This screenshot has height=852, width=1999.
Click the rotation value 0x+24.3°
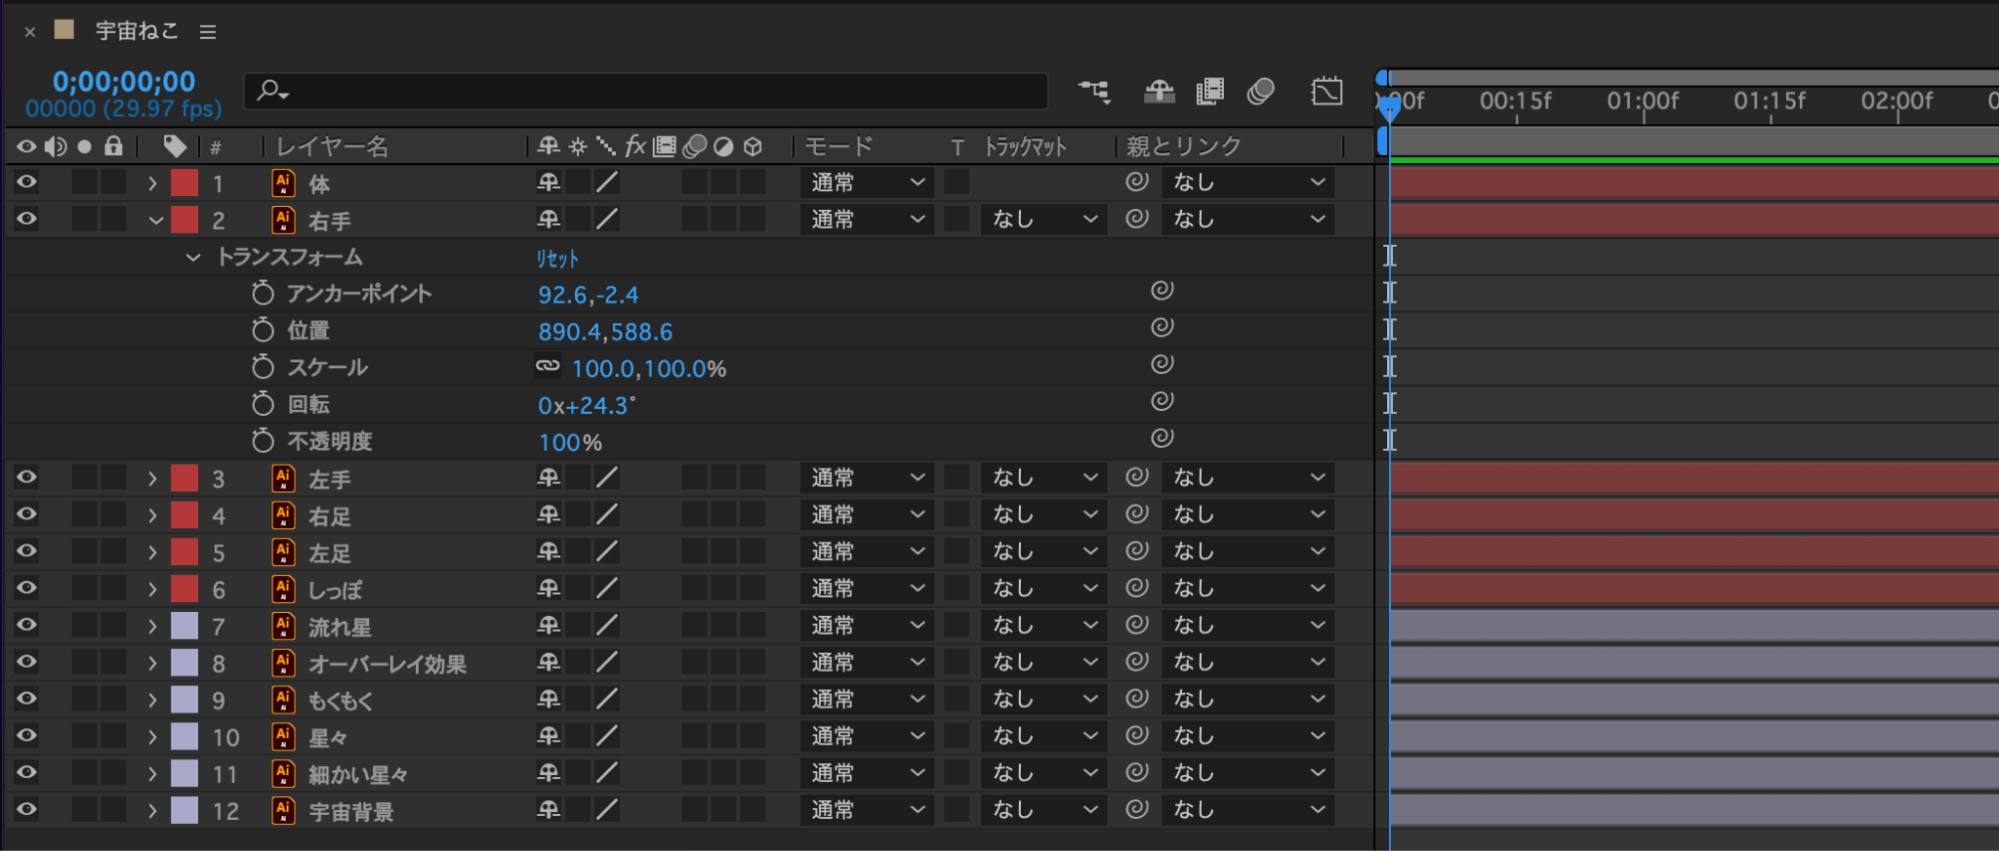587,405
